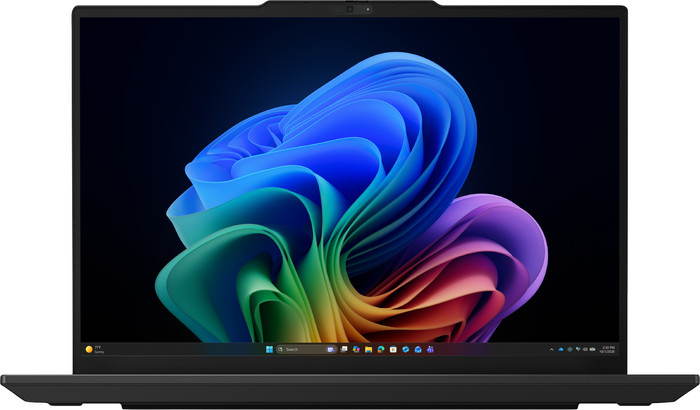This screenshot has height=410, width=700.
Task: Open the blue hexagon app in taskbar
Action: click(405, 349)
